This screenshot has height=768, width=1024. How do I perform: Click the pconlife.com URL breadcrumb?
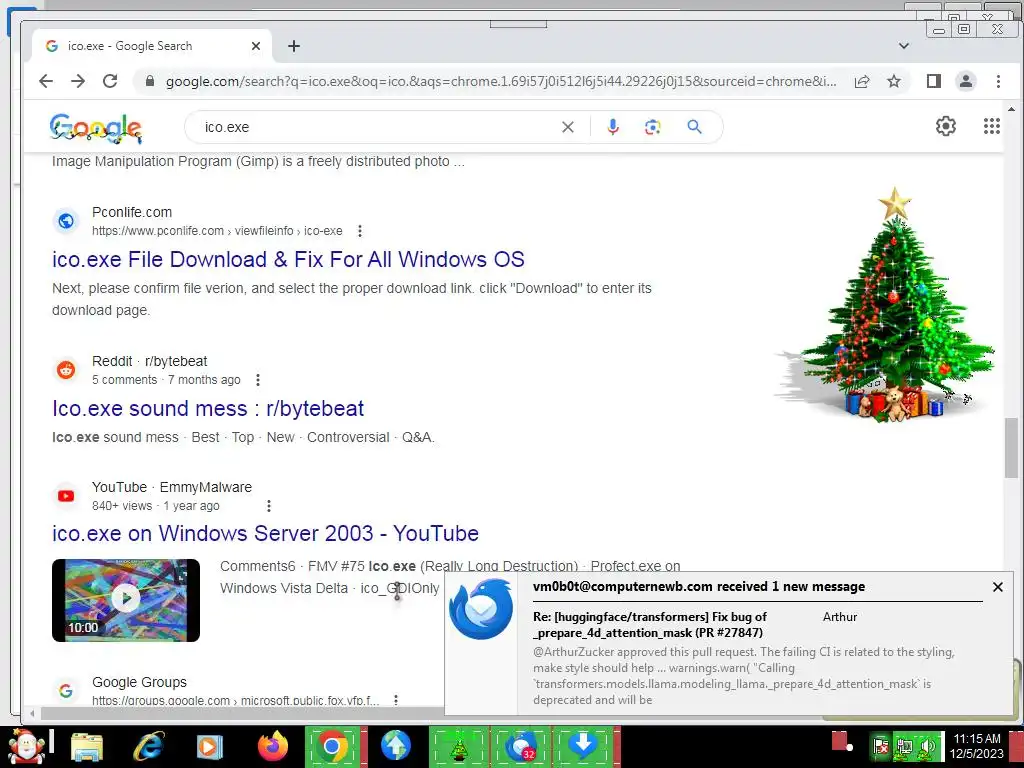217,231
